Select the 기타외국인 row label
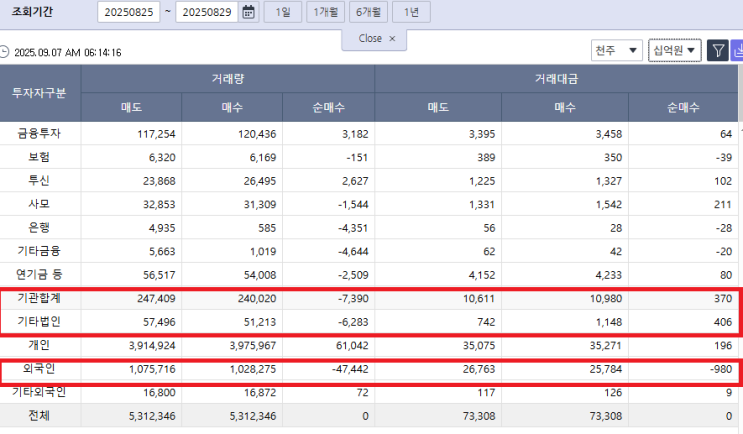Screen dimensions: 743x434 click(x=39, y=392)
